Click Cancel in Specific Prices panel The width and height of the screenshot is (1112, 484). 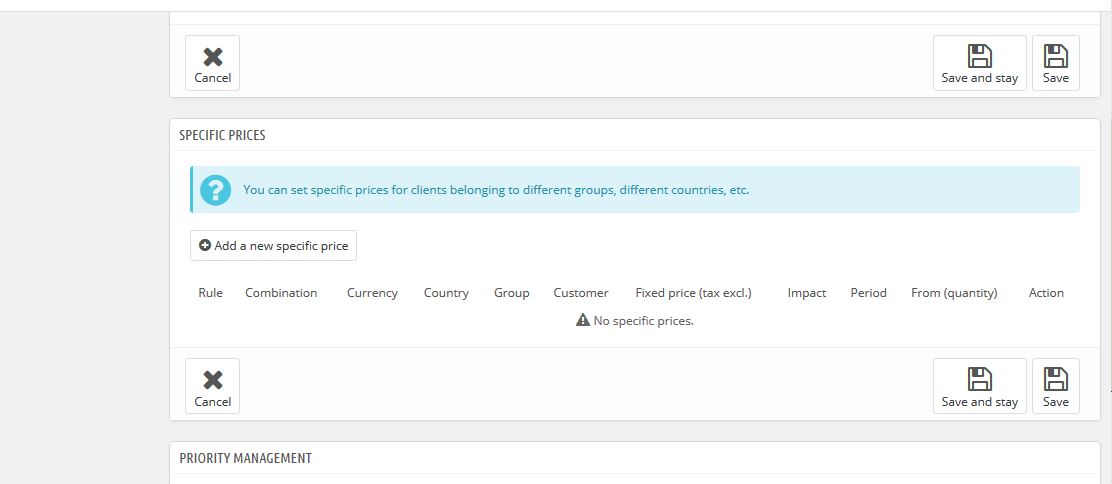(x=212, y=386)
